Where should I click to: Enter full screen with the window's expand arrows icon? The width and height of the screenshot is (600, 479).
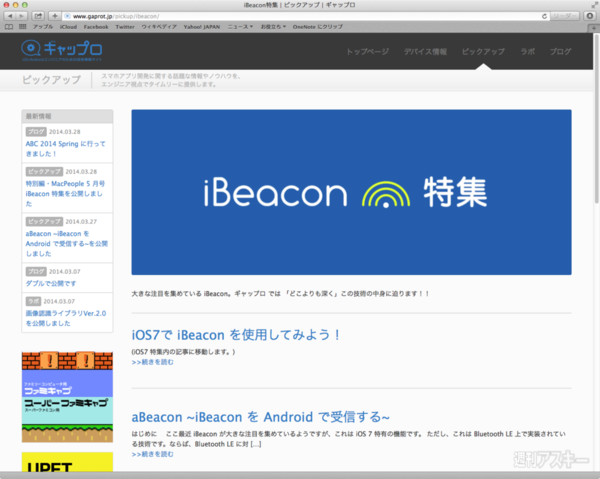594,5
